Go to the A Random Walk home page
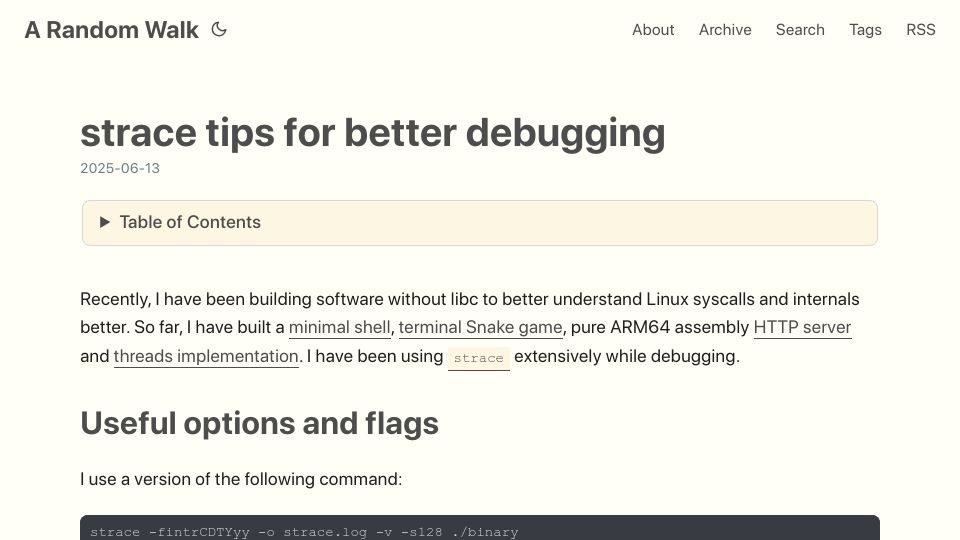This screenshot has width=960, height=540. [x=111, y=30]
